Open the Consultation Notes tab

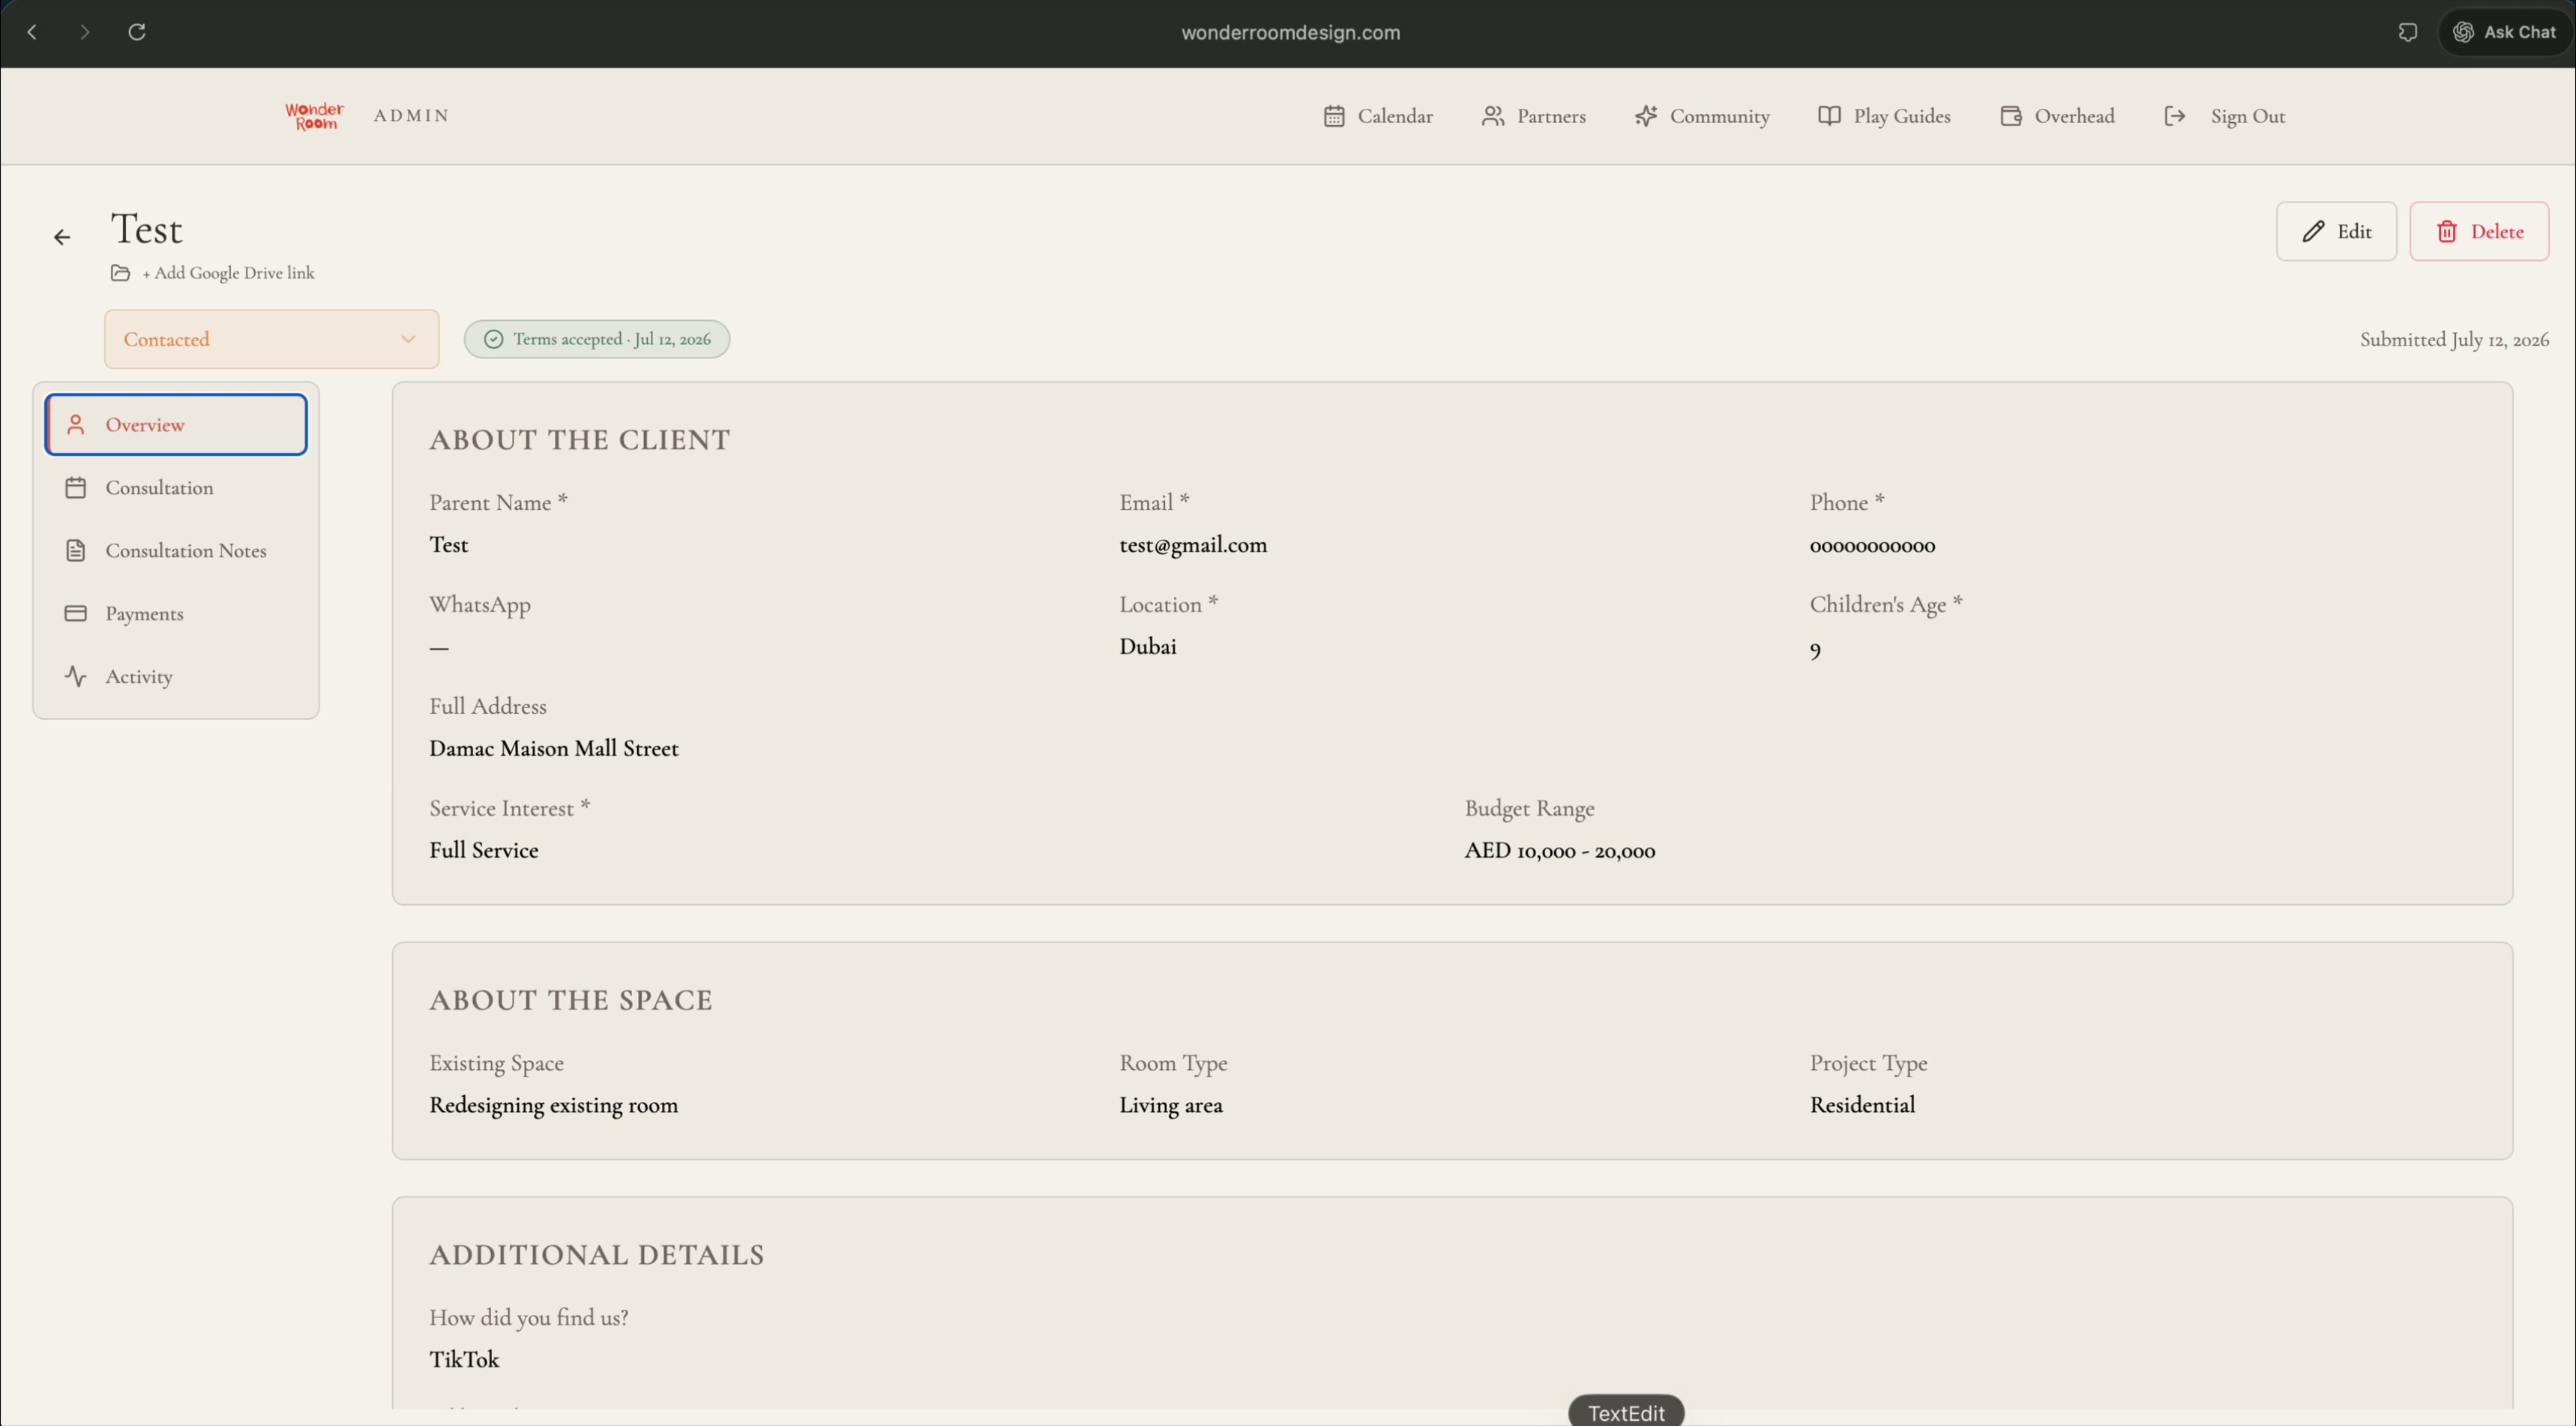176,551
